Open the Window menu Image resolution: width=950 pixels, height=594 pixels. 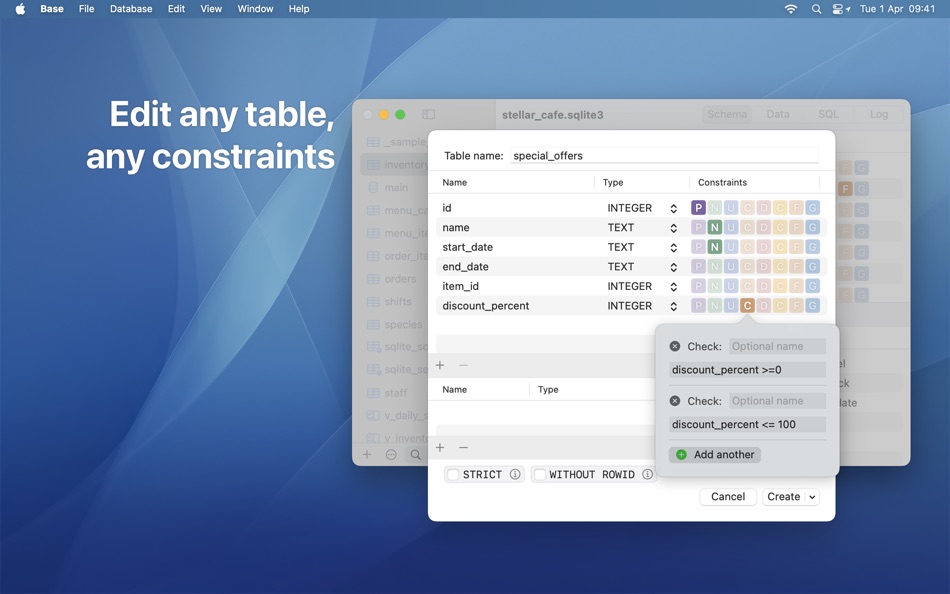point(255,9)
